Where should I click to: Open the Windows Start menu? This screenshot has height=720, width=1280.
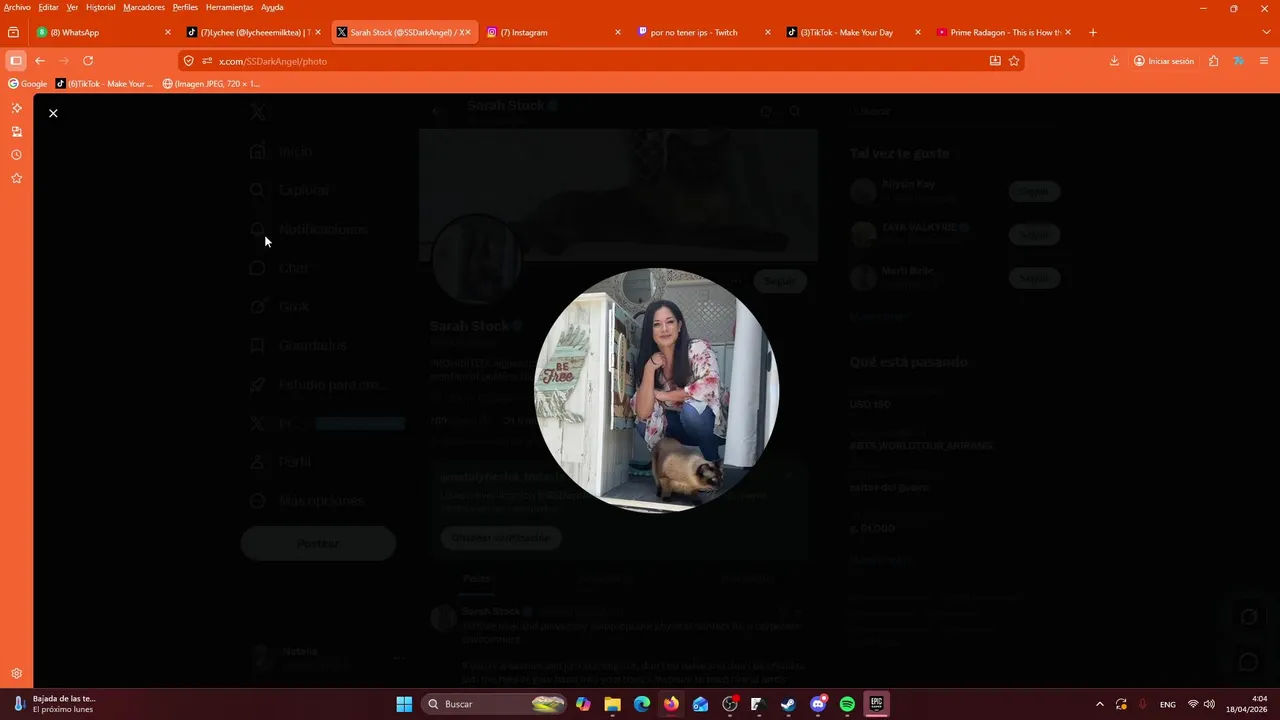[x=404, y=704]
